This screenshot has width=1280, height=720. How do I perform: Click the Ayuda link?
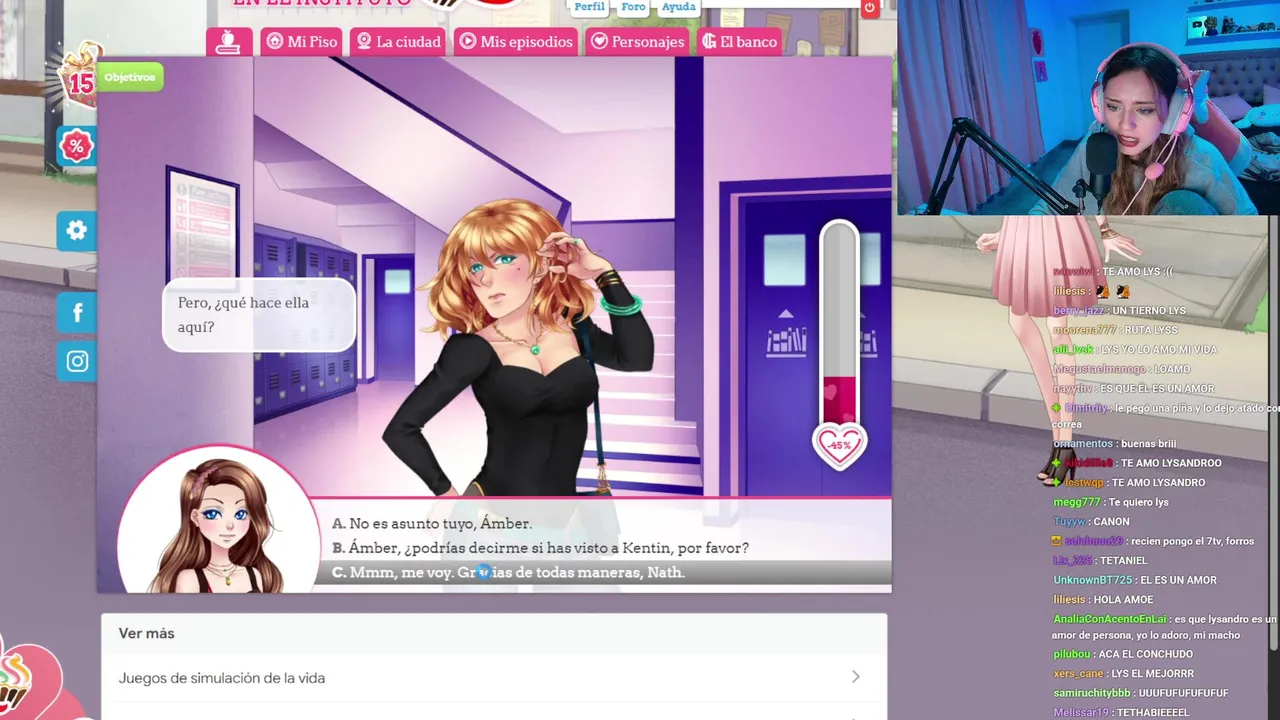678,7
